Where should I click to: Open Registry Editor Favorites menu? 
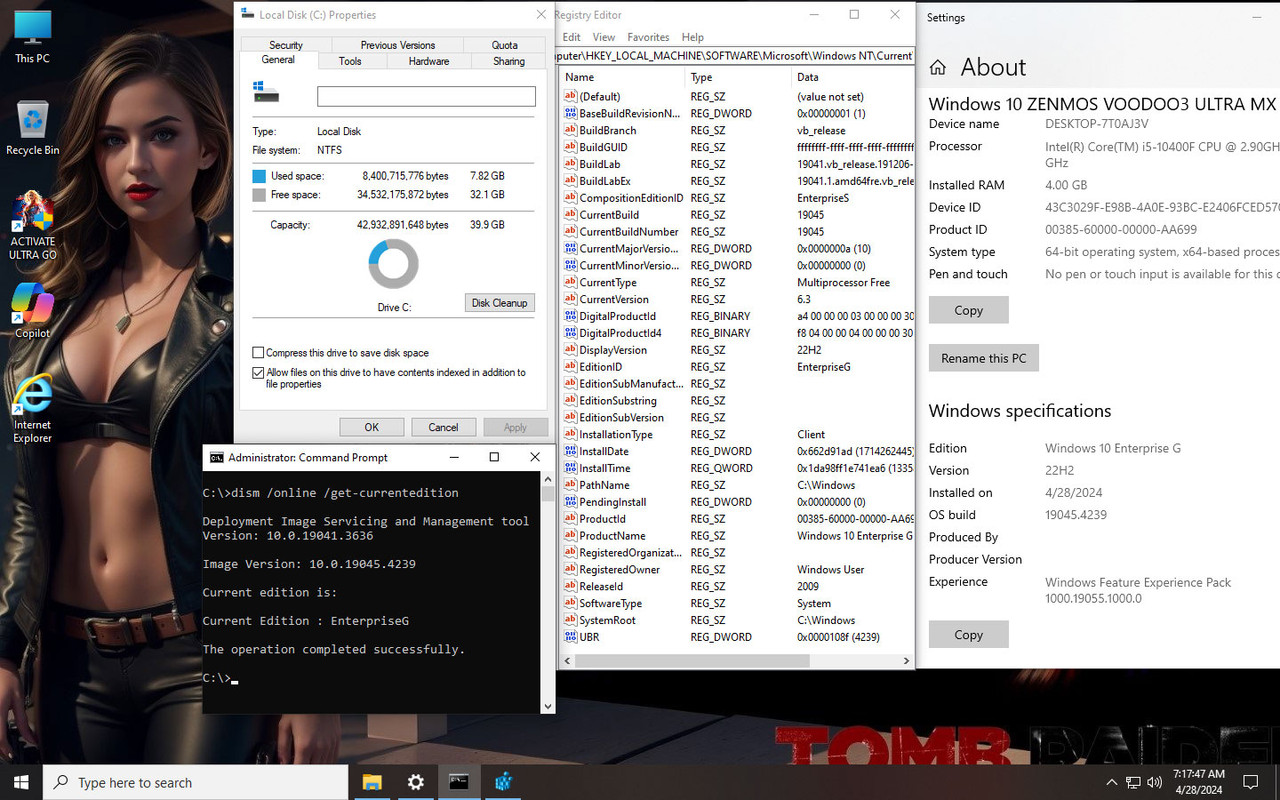pos(648,37)
